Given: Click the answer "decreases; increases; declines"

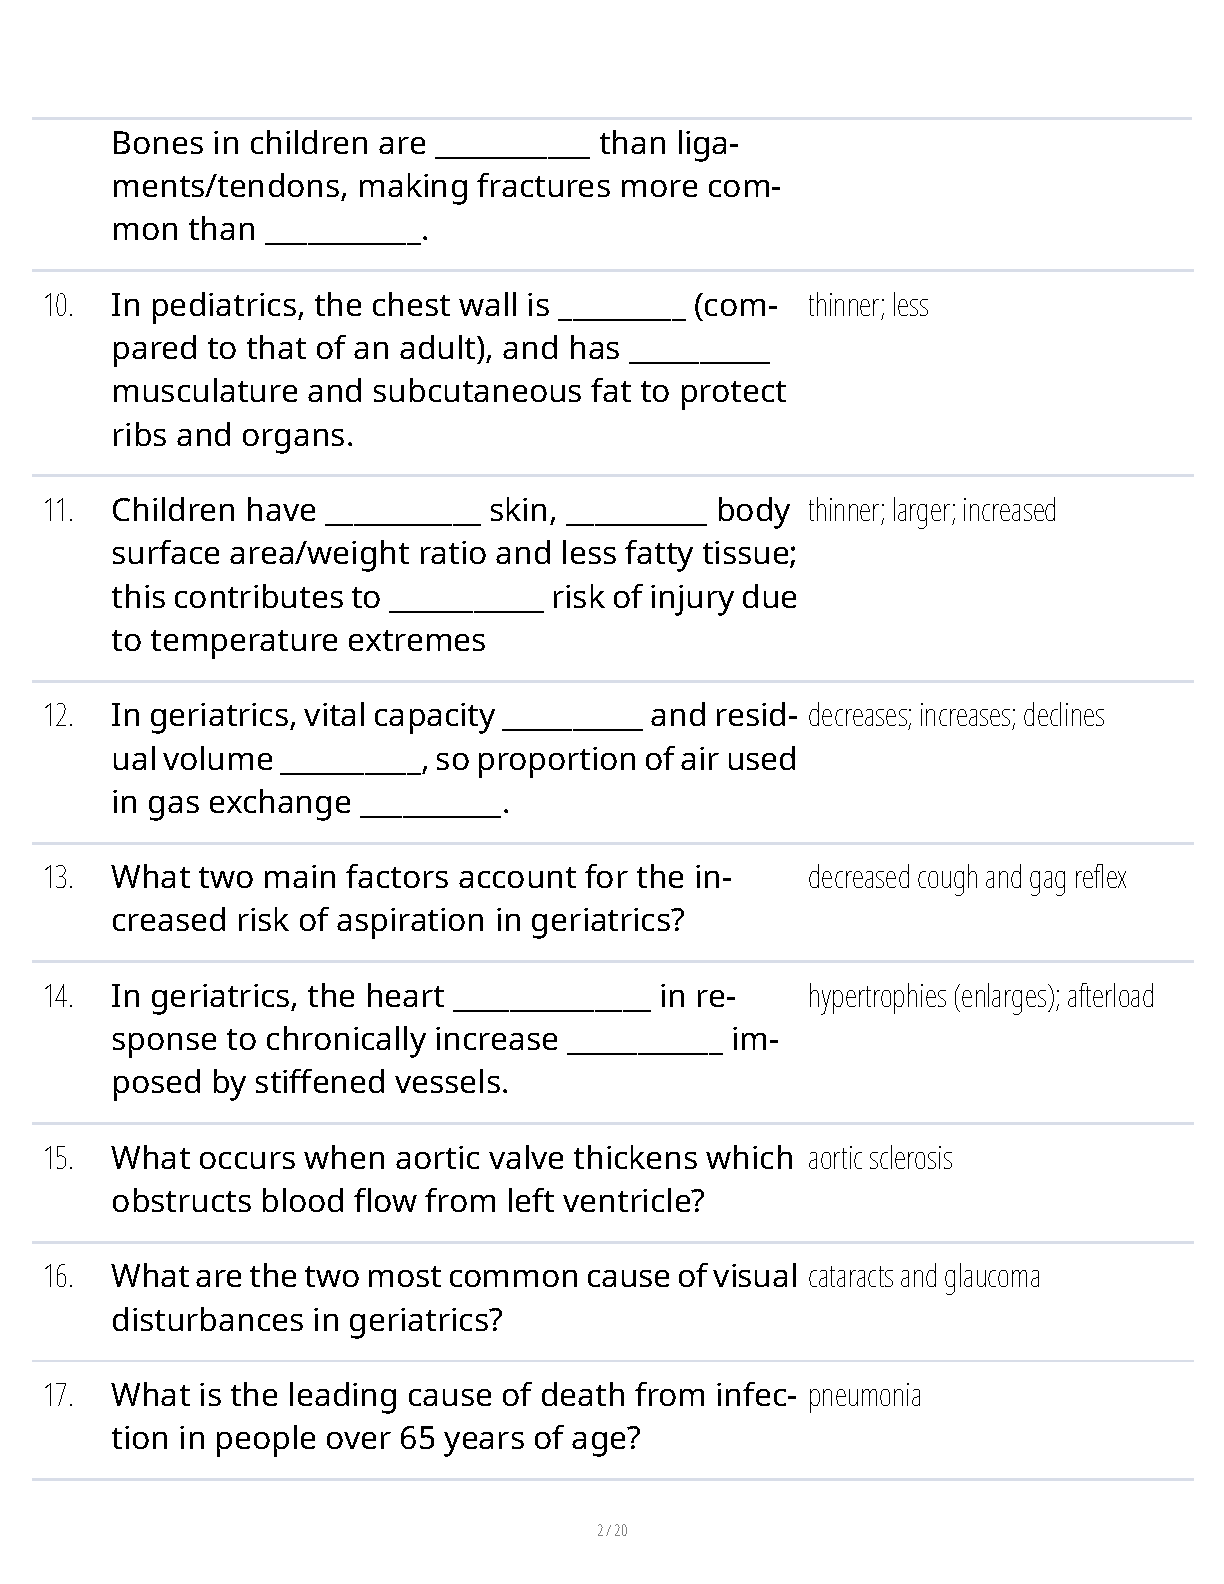Looking at the screenshot, I should click(955, 716).
